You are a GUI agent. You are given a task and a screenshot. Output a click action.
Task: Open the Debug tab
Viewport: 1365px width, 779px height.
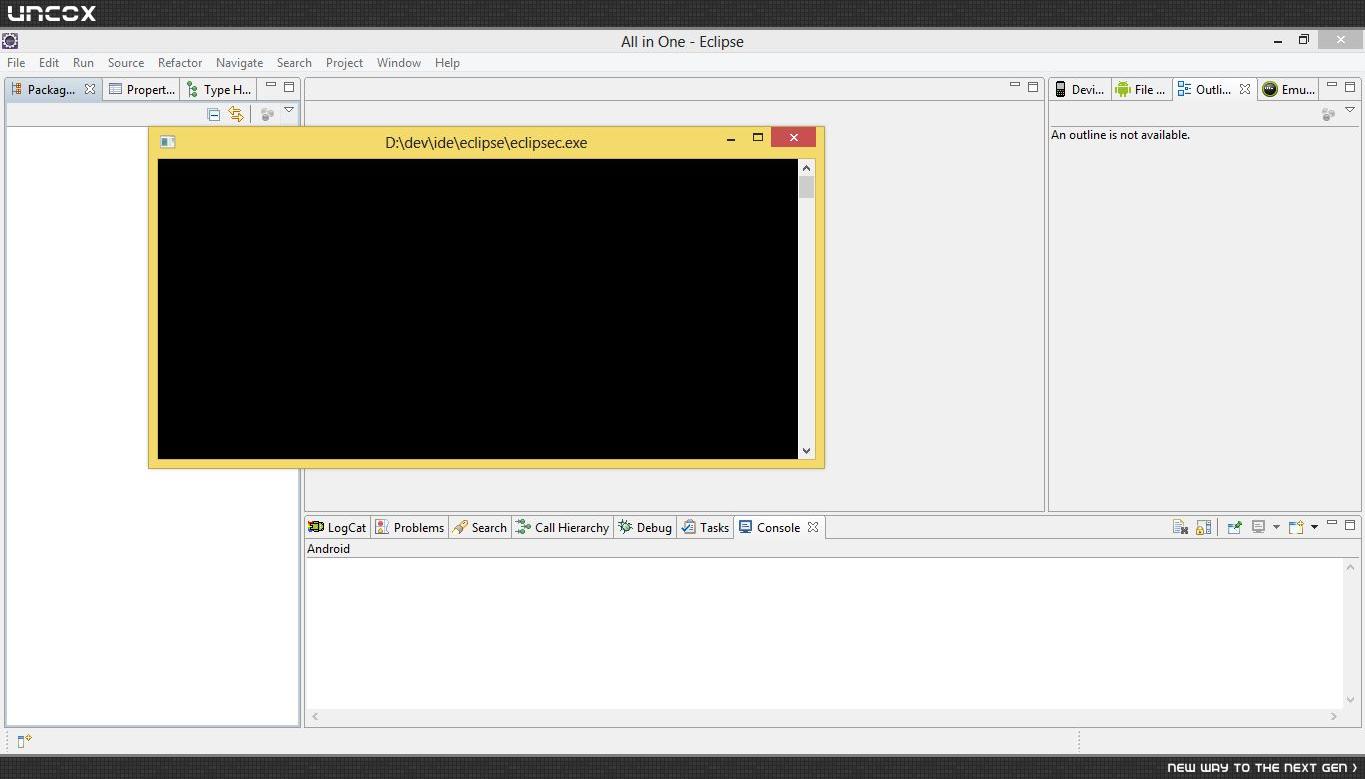[645, 527]
